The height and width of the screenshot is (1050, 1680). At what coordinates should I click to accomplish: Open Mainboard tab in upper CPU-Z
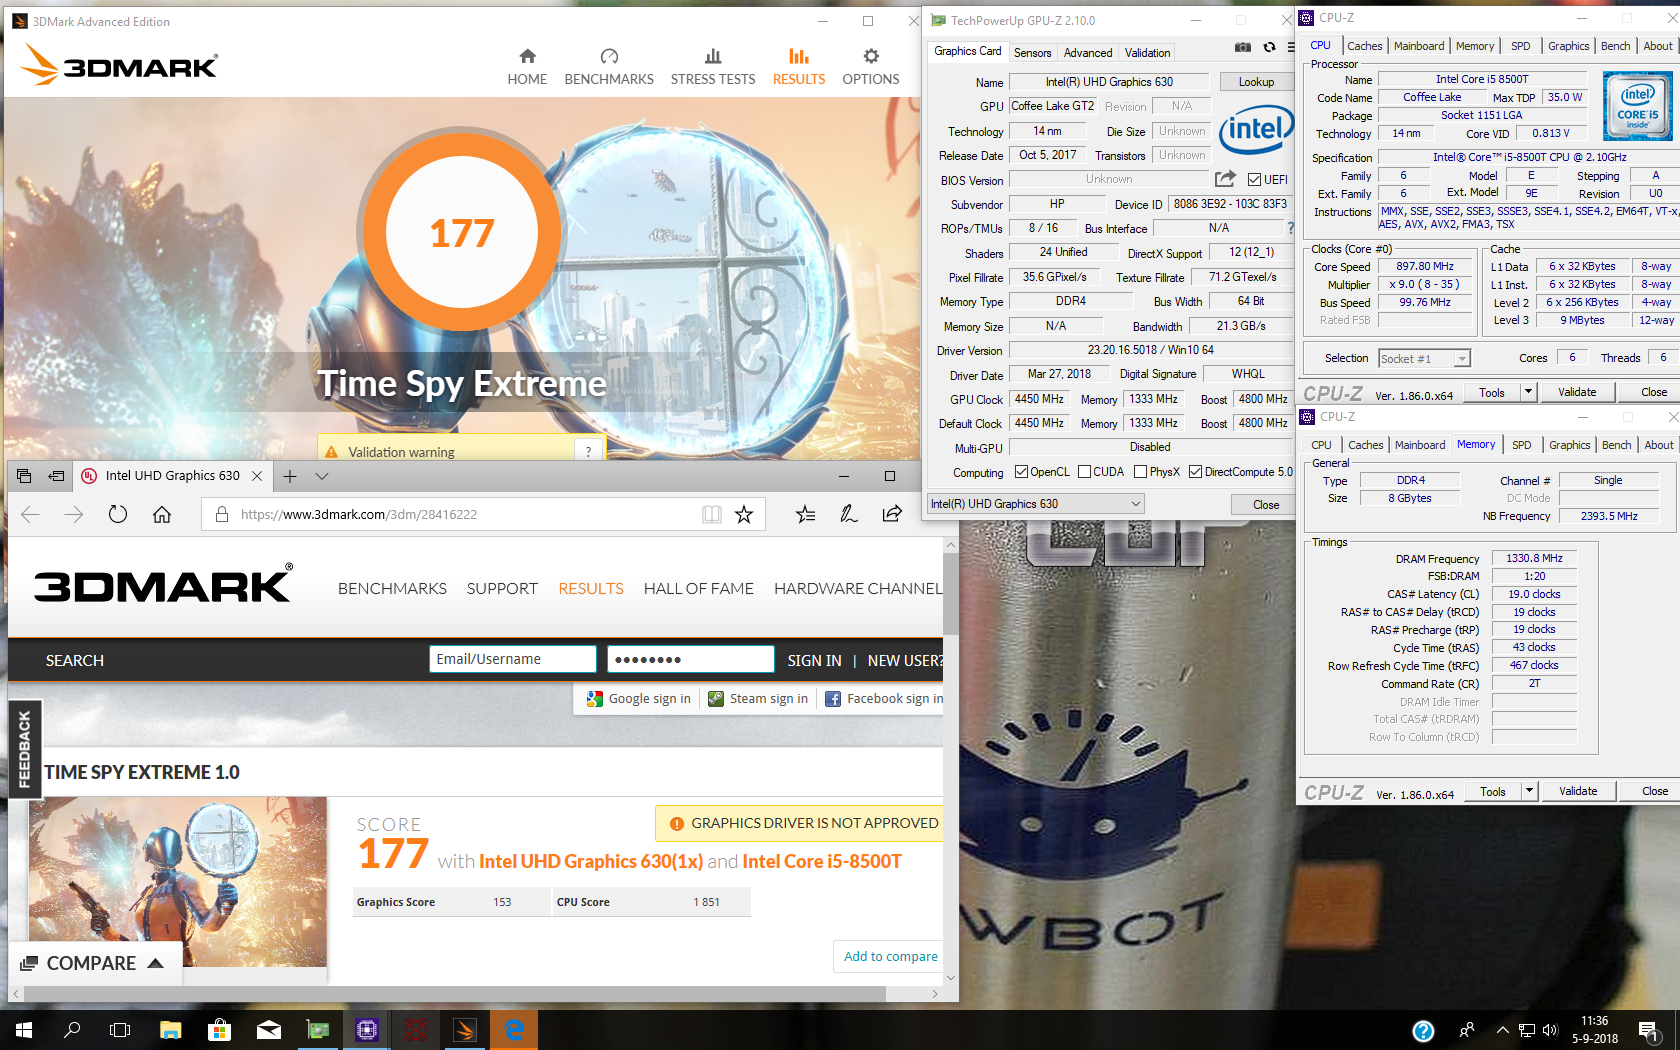1419,46
